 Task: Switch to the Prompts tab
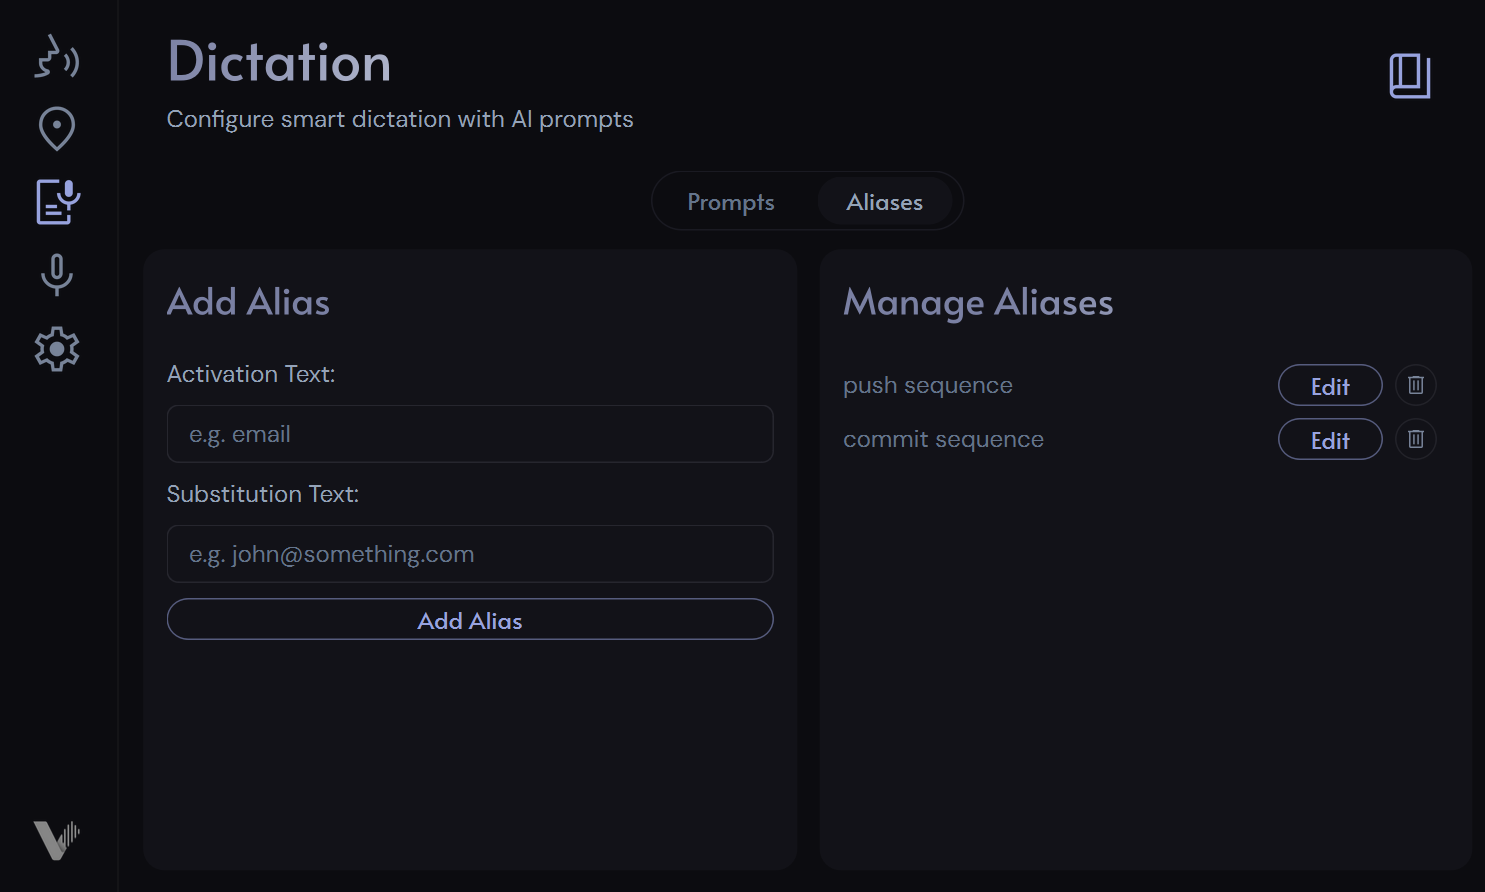click(x=731, y=201)
